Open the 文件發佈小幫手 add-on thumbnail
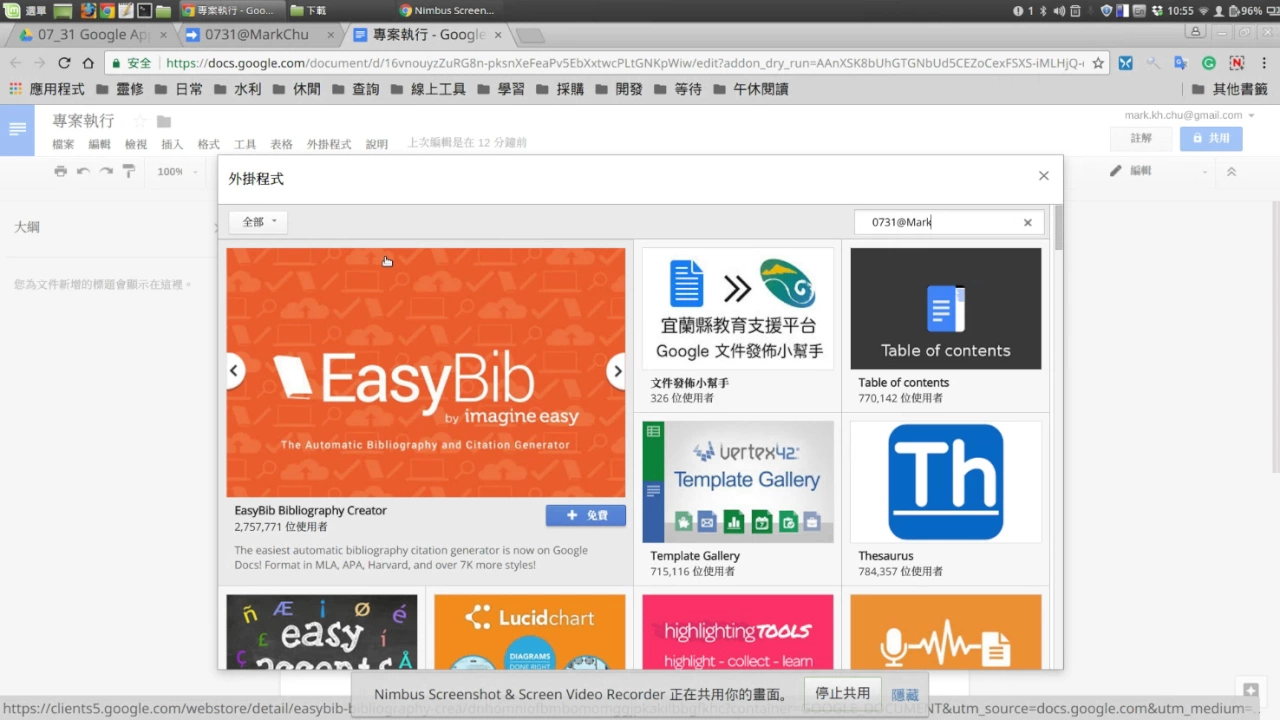The height and width of the screenshot is (720, 1280). 737,309
